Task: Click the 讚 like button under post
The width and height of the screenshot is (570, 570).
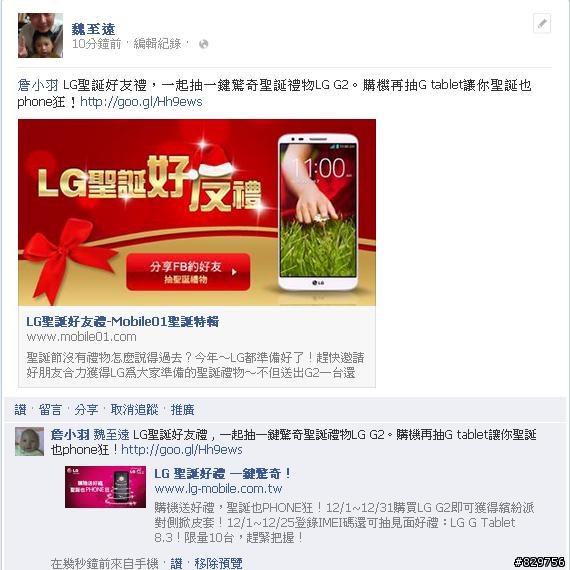Action: [x=20, y=410]
